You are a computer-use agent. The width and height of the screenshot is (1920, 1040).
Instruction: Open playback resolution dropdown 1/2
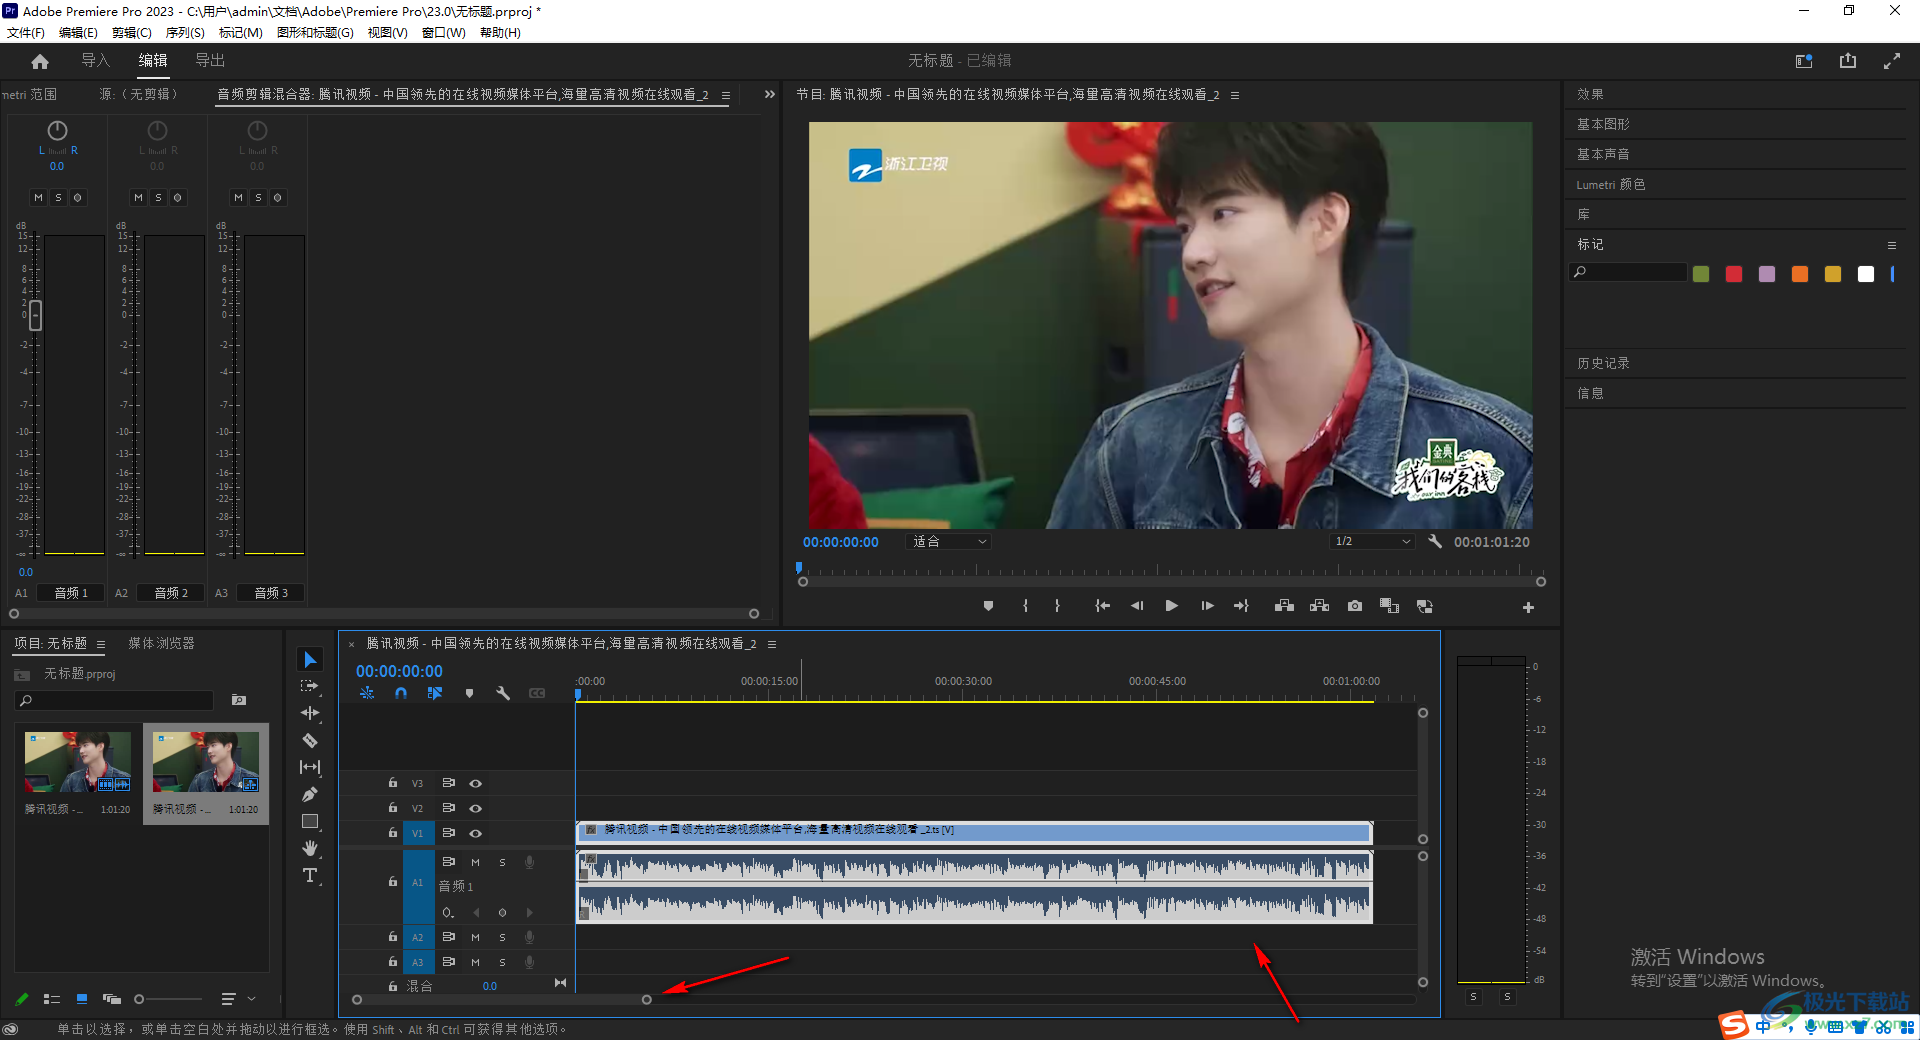[1372, 541]
